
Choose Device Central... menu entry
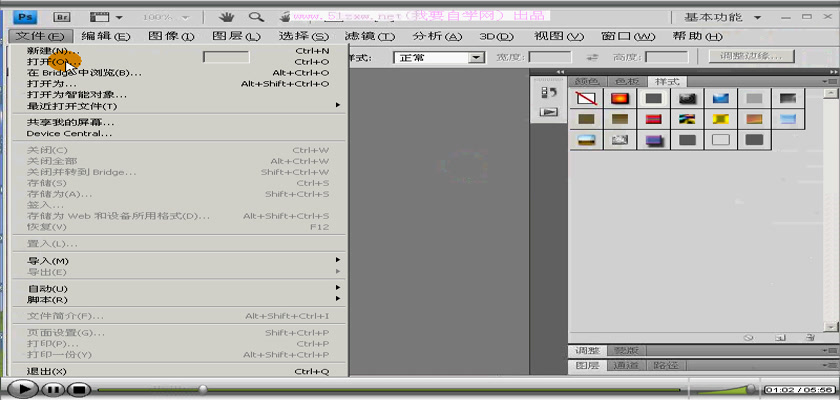pos(180,133)
